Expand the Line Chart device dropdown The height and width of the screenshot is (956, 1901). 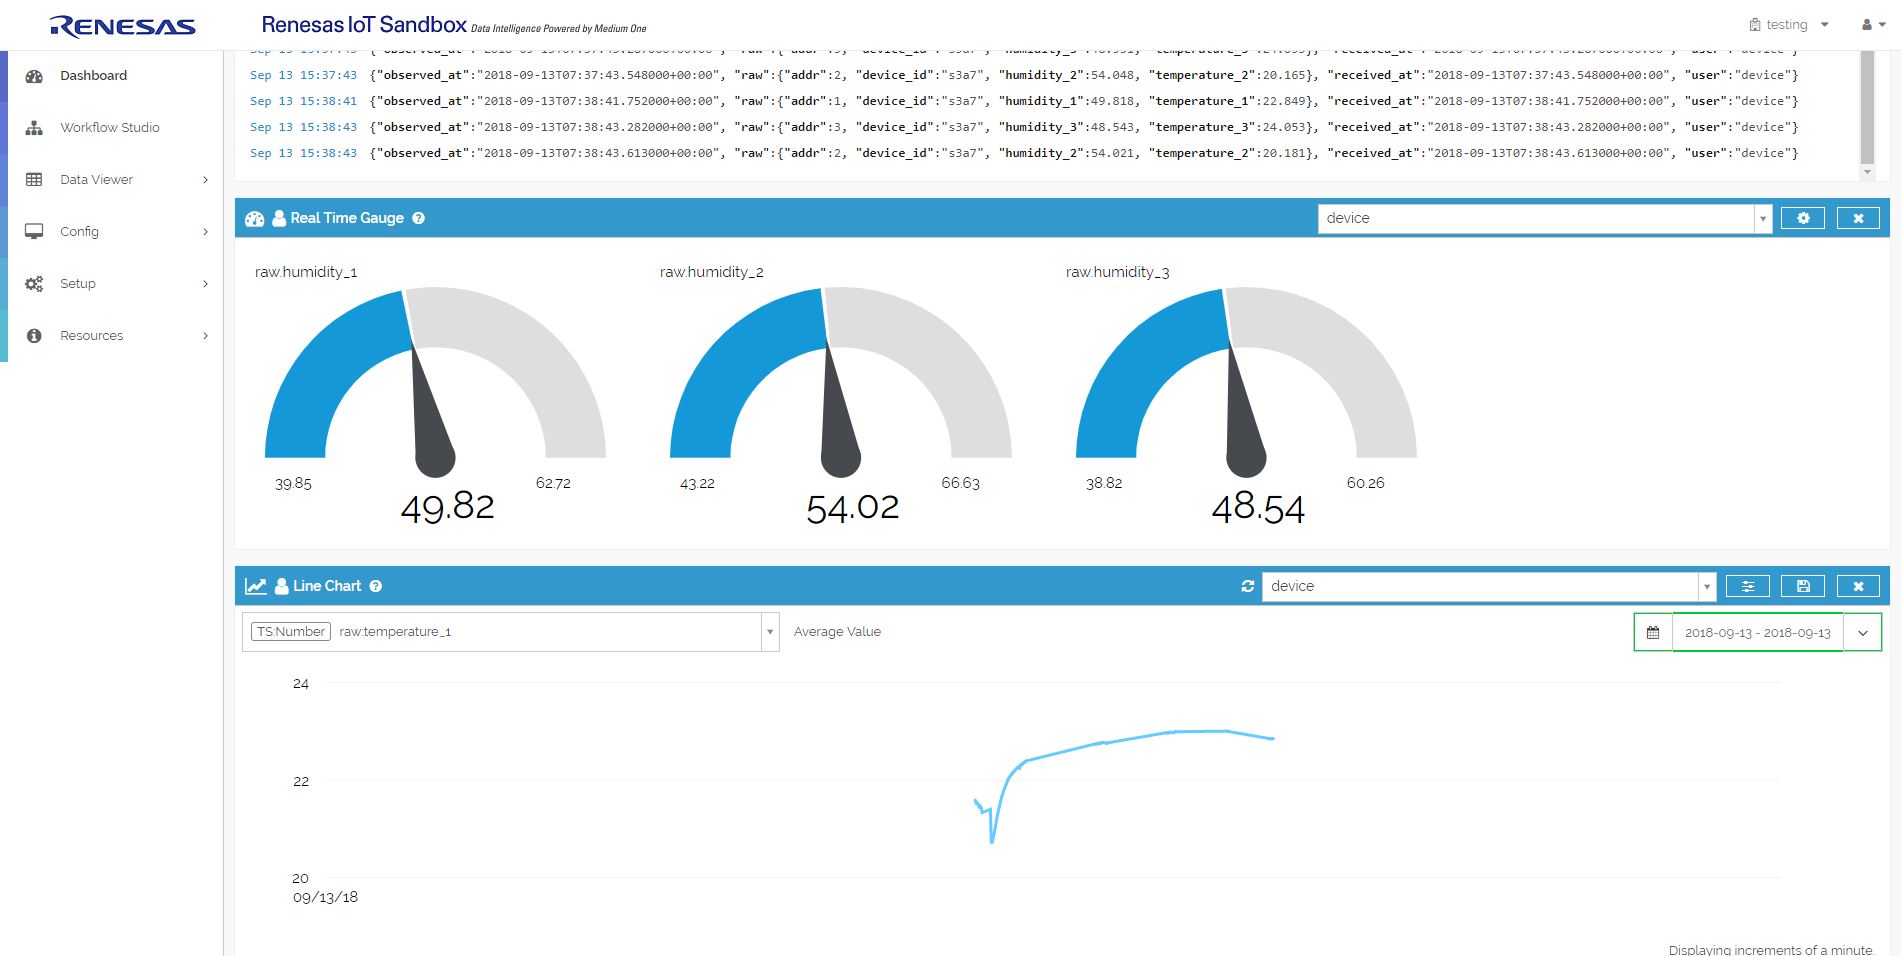(x=1706, y=586)
